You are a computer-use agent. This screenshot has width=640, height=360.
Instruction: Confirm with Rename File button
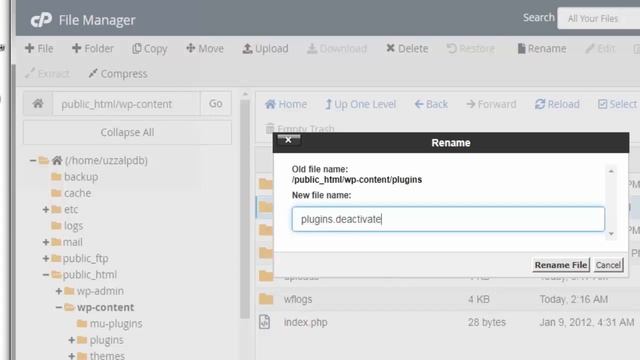(x=561, y=265)
